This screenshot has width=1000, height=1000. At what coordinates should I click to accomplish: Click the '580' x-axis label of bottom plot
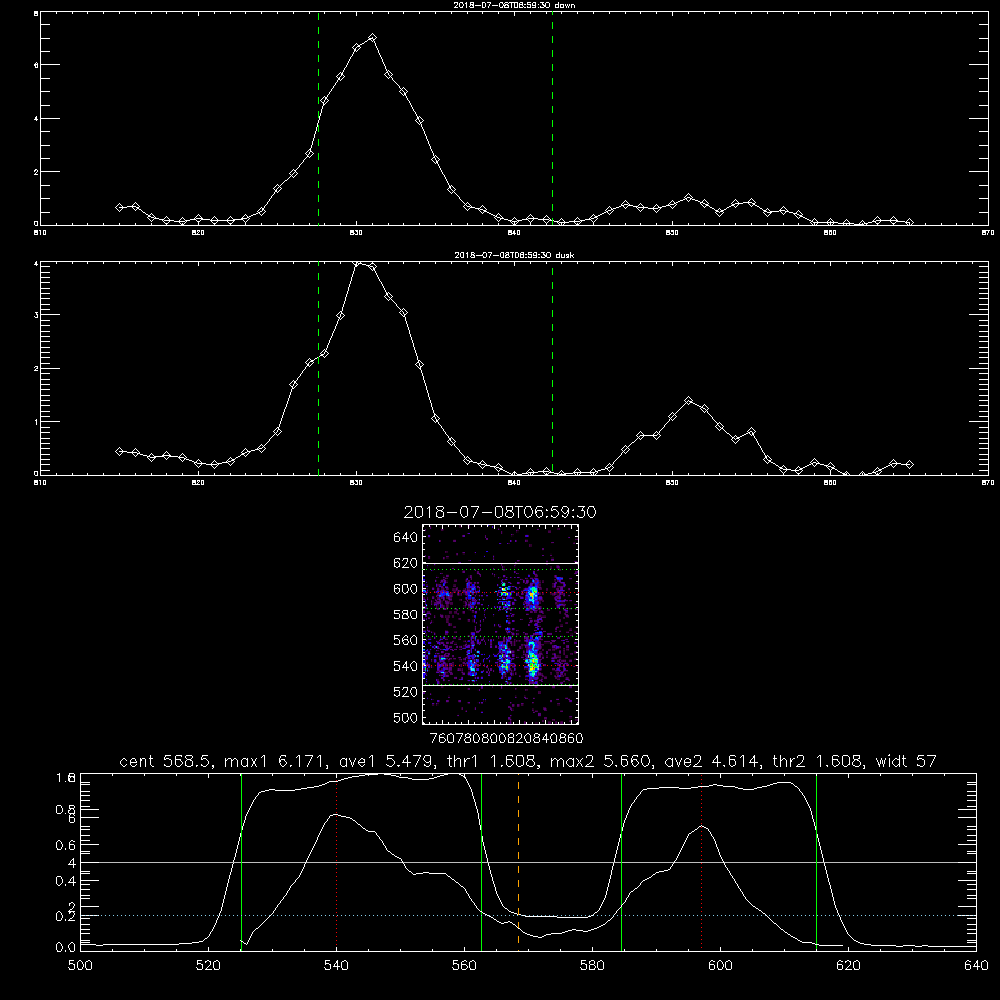click(592, 966)
